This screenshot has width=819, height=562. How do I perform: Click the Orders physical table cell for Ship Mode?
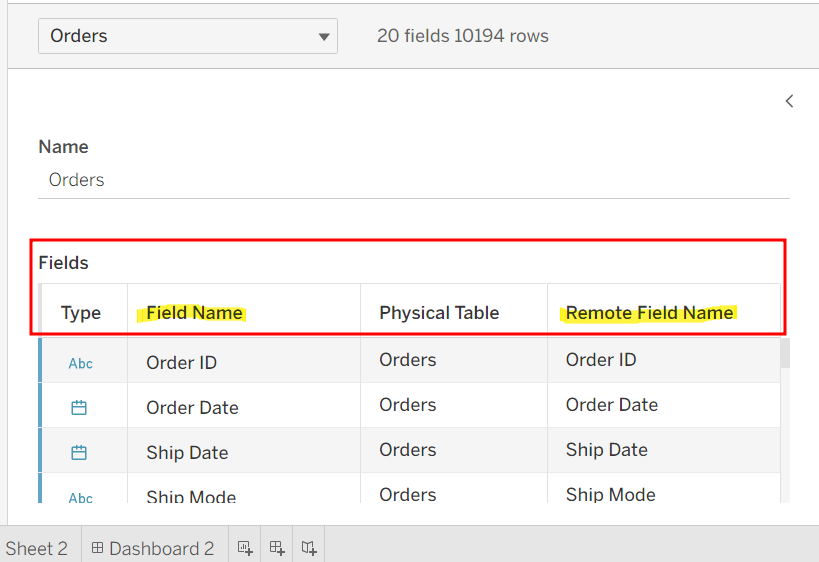(x=454, y=488)
